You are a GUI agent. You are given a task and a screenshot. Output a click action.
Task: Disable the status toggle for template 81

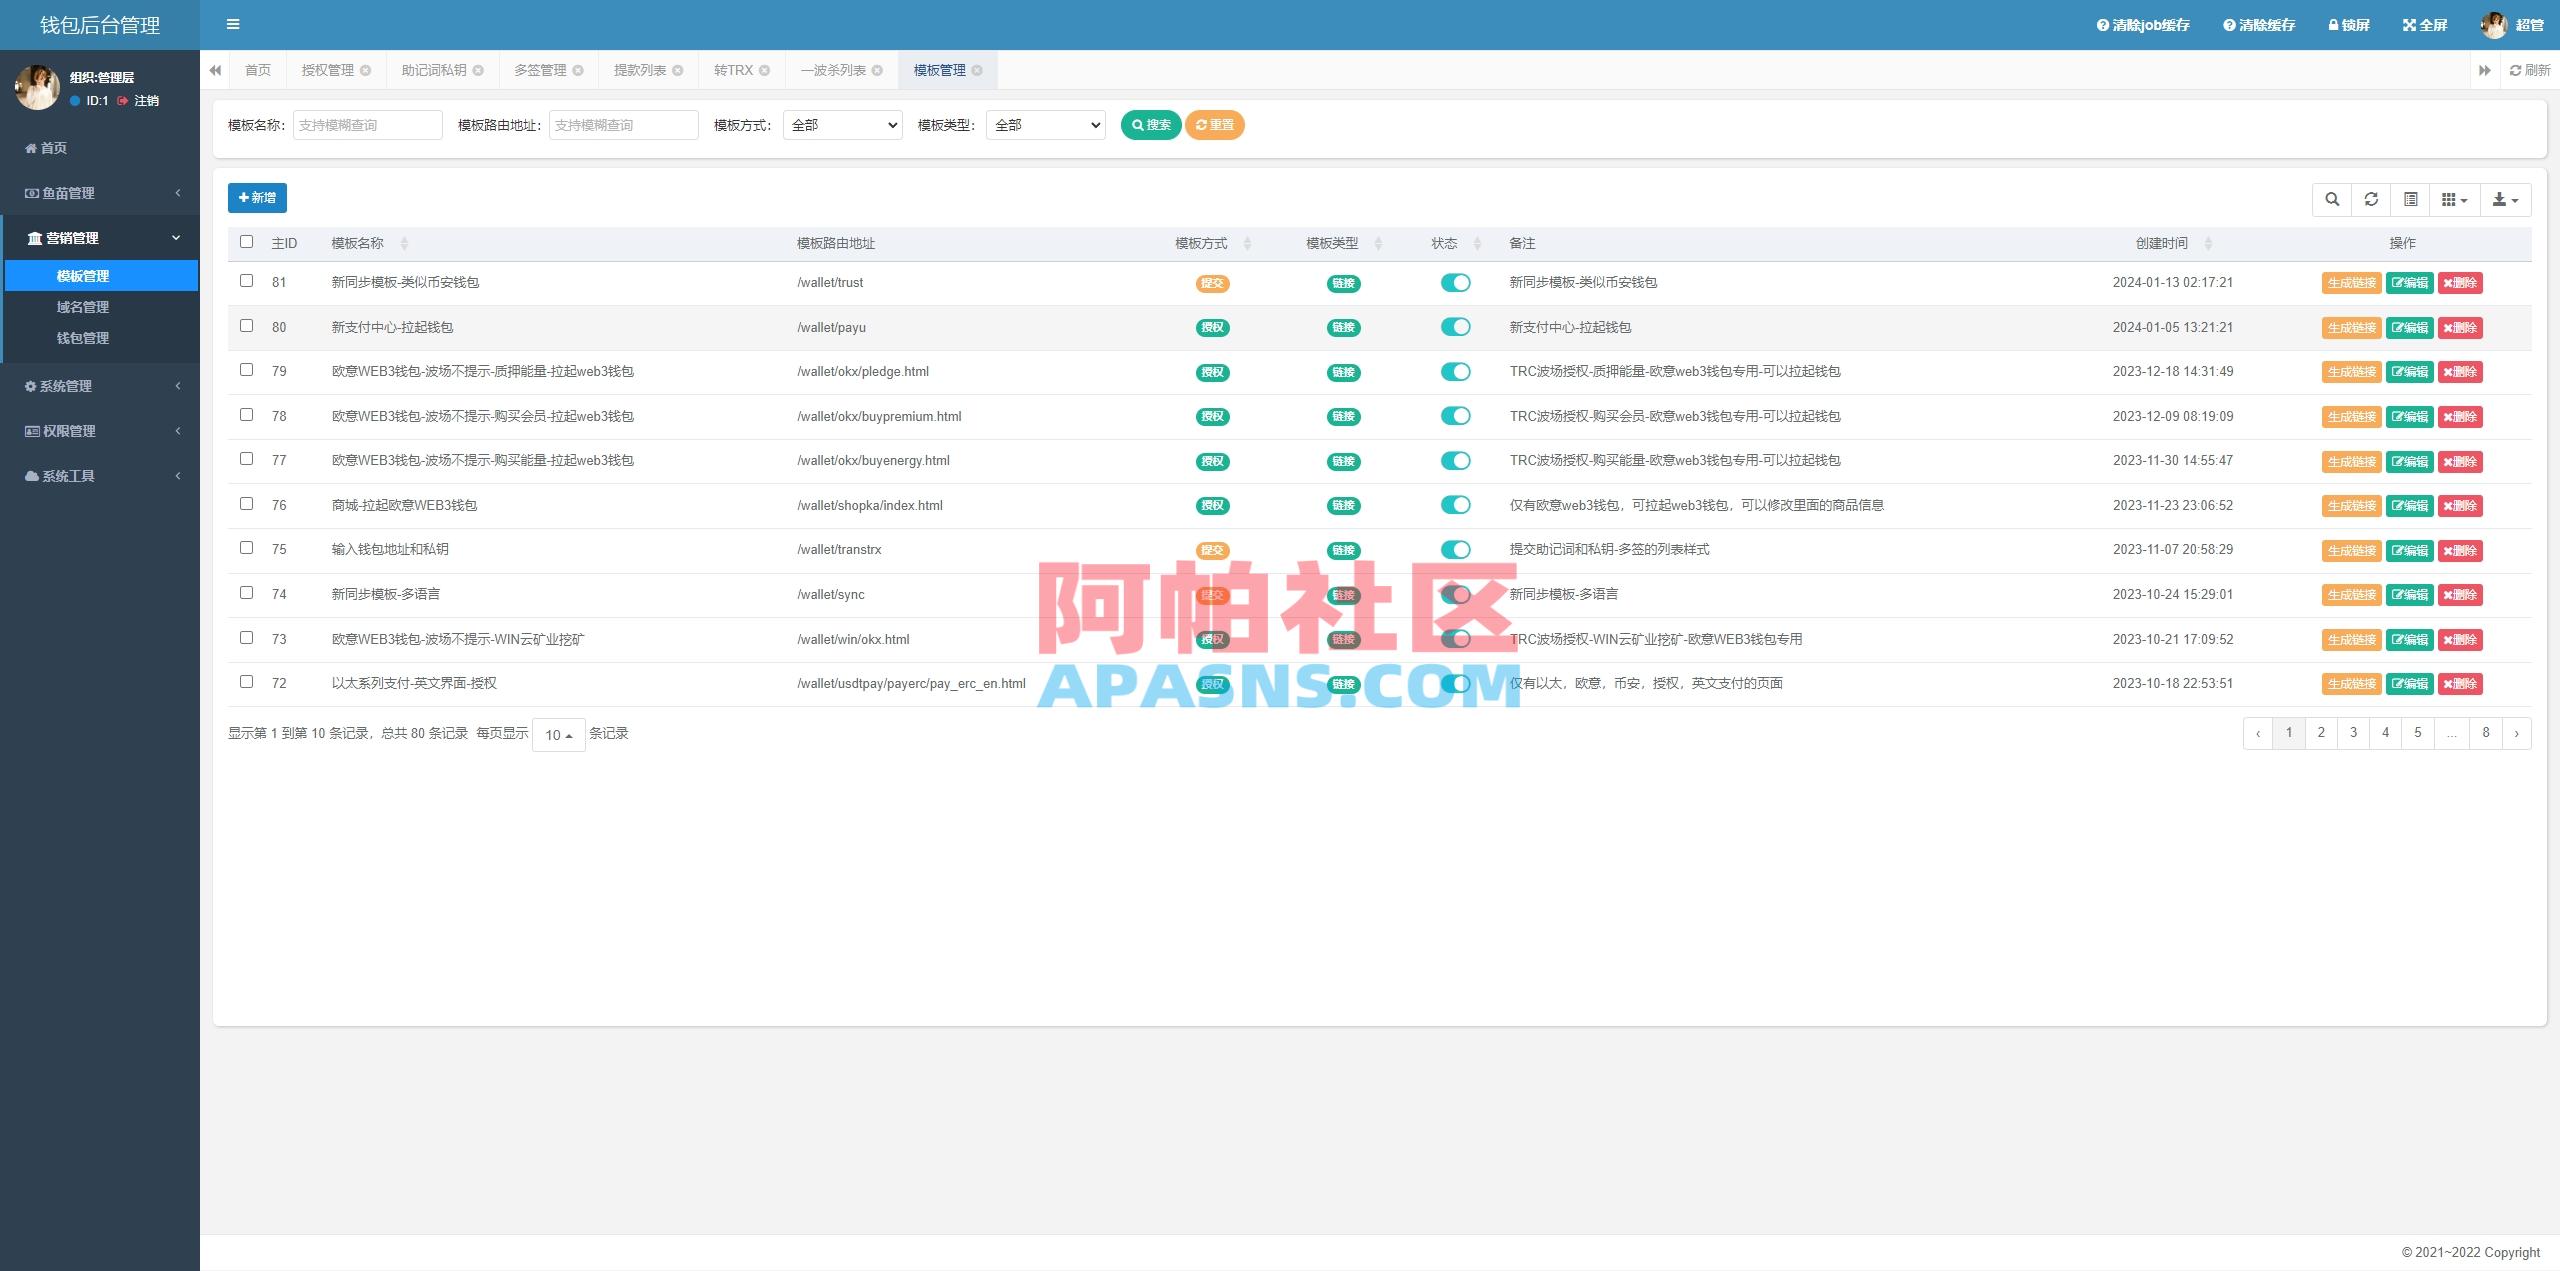point(1457,282)
